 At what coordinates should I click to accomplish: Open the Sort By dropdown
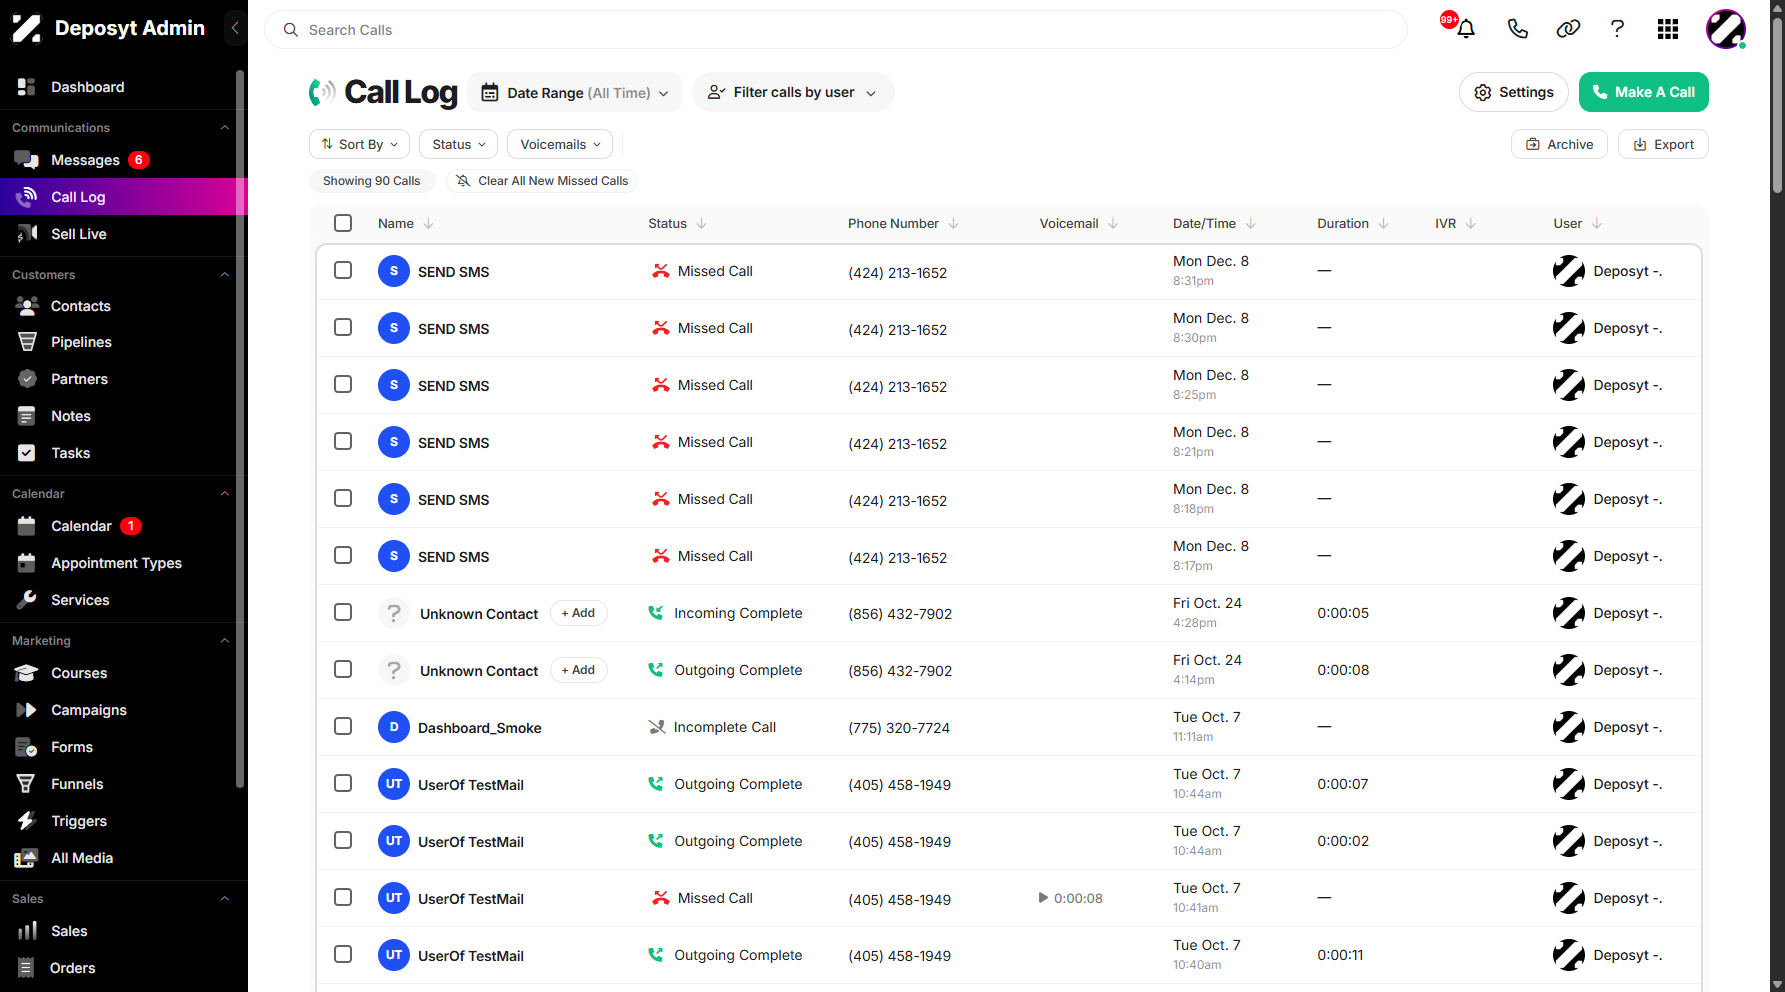coord(360,144)
